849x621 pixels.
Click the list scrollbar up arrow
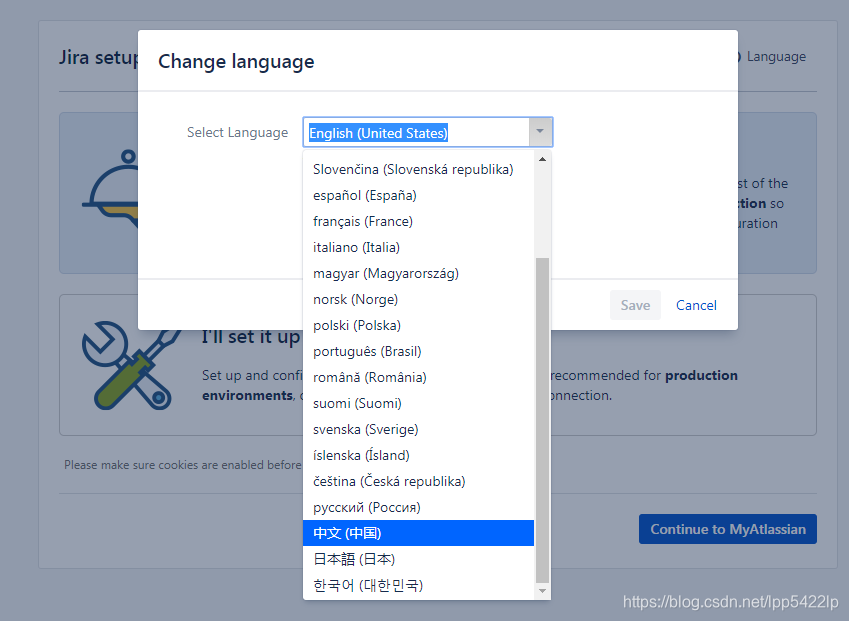542,159
